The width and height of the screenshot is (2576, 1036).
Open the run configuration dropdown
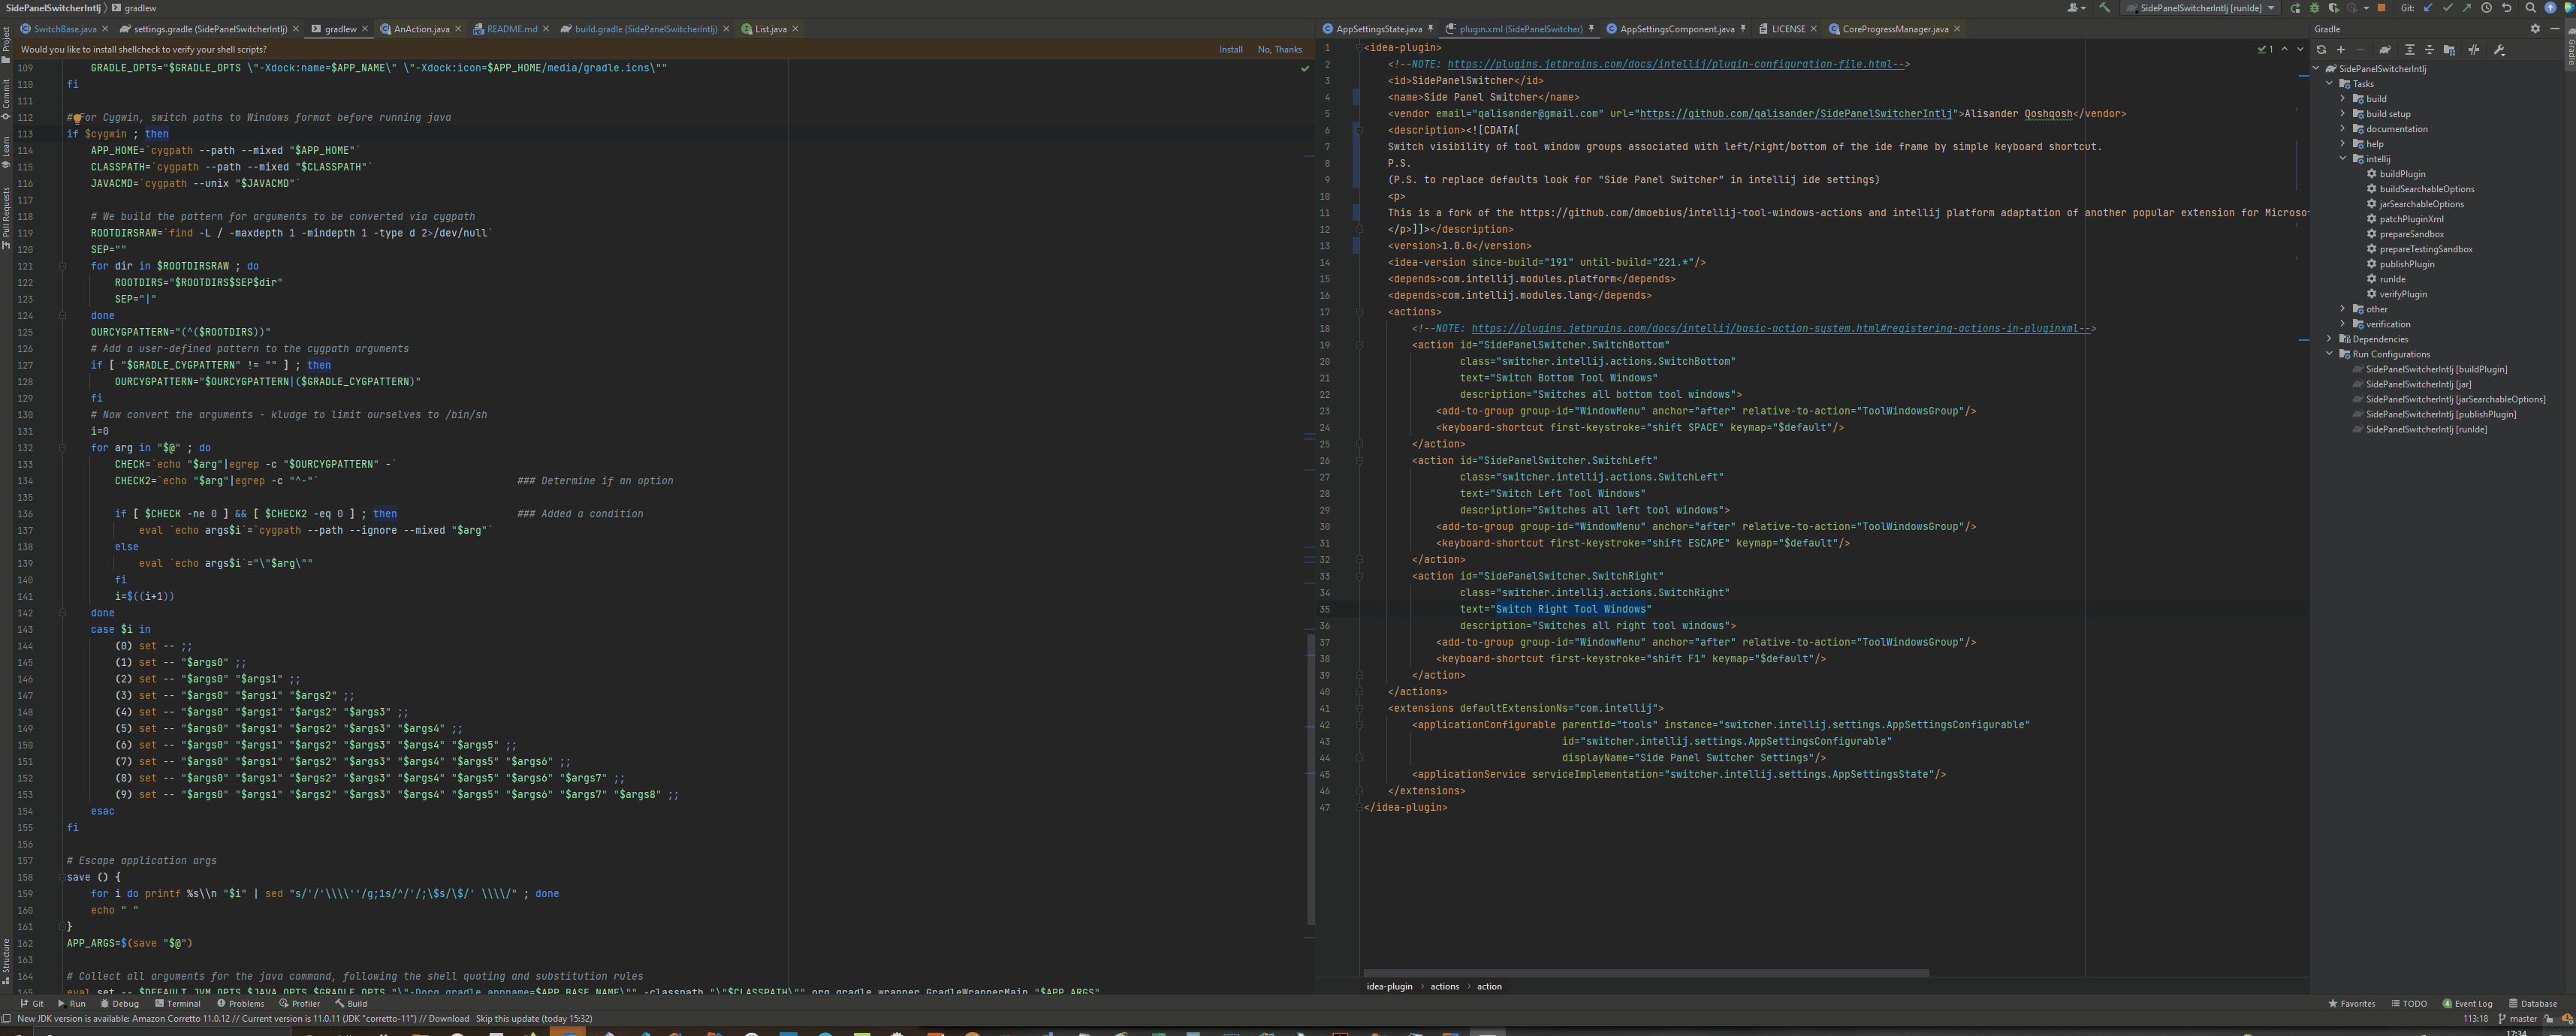click(2271, 8)
